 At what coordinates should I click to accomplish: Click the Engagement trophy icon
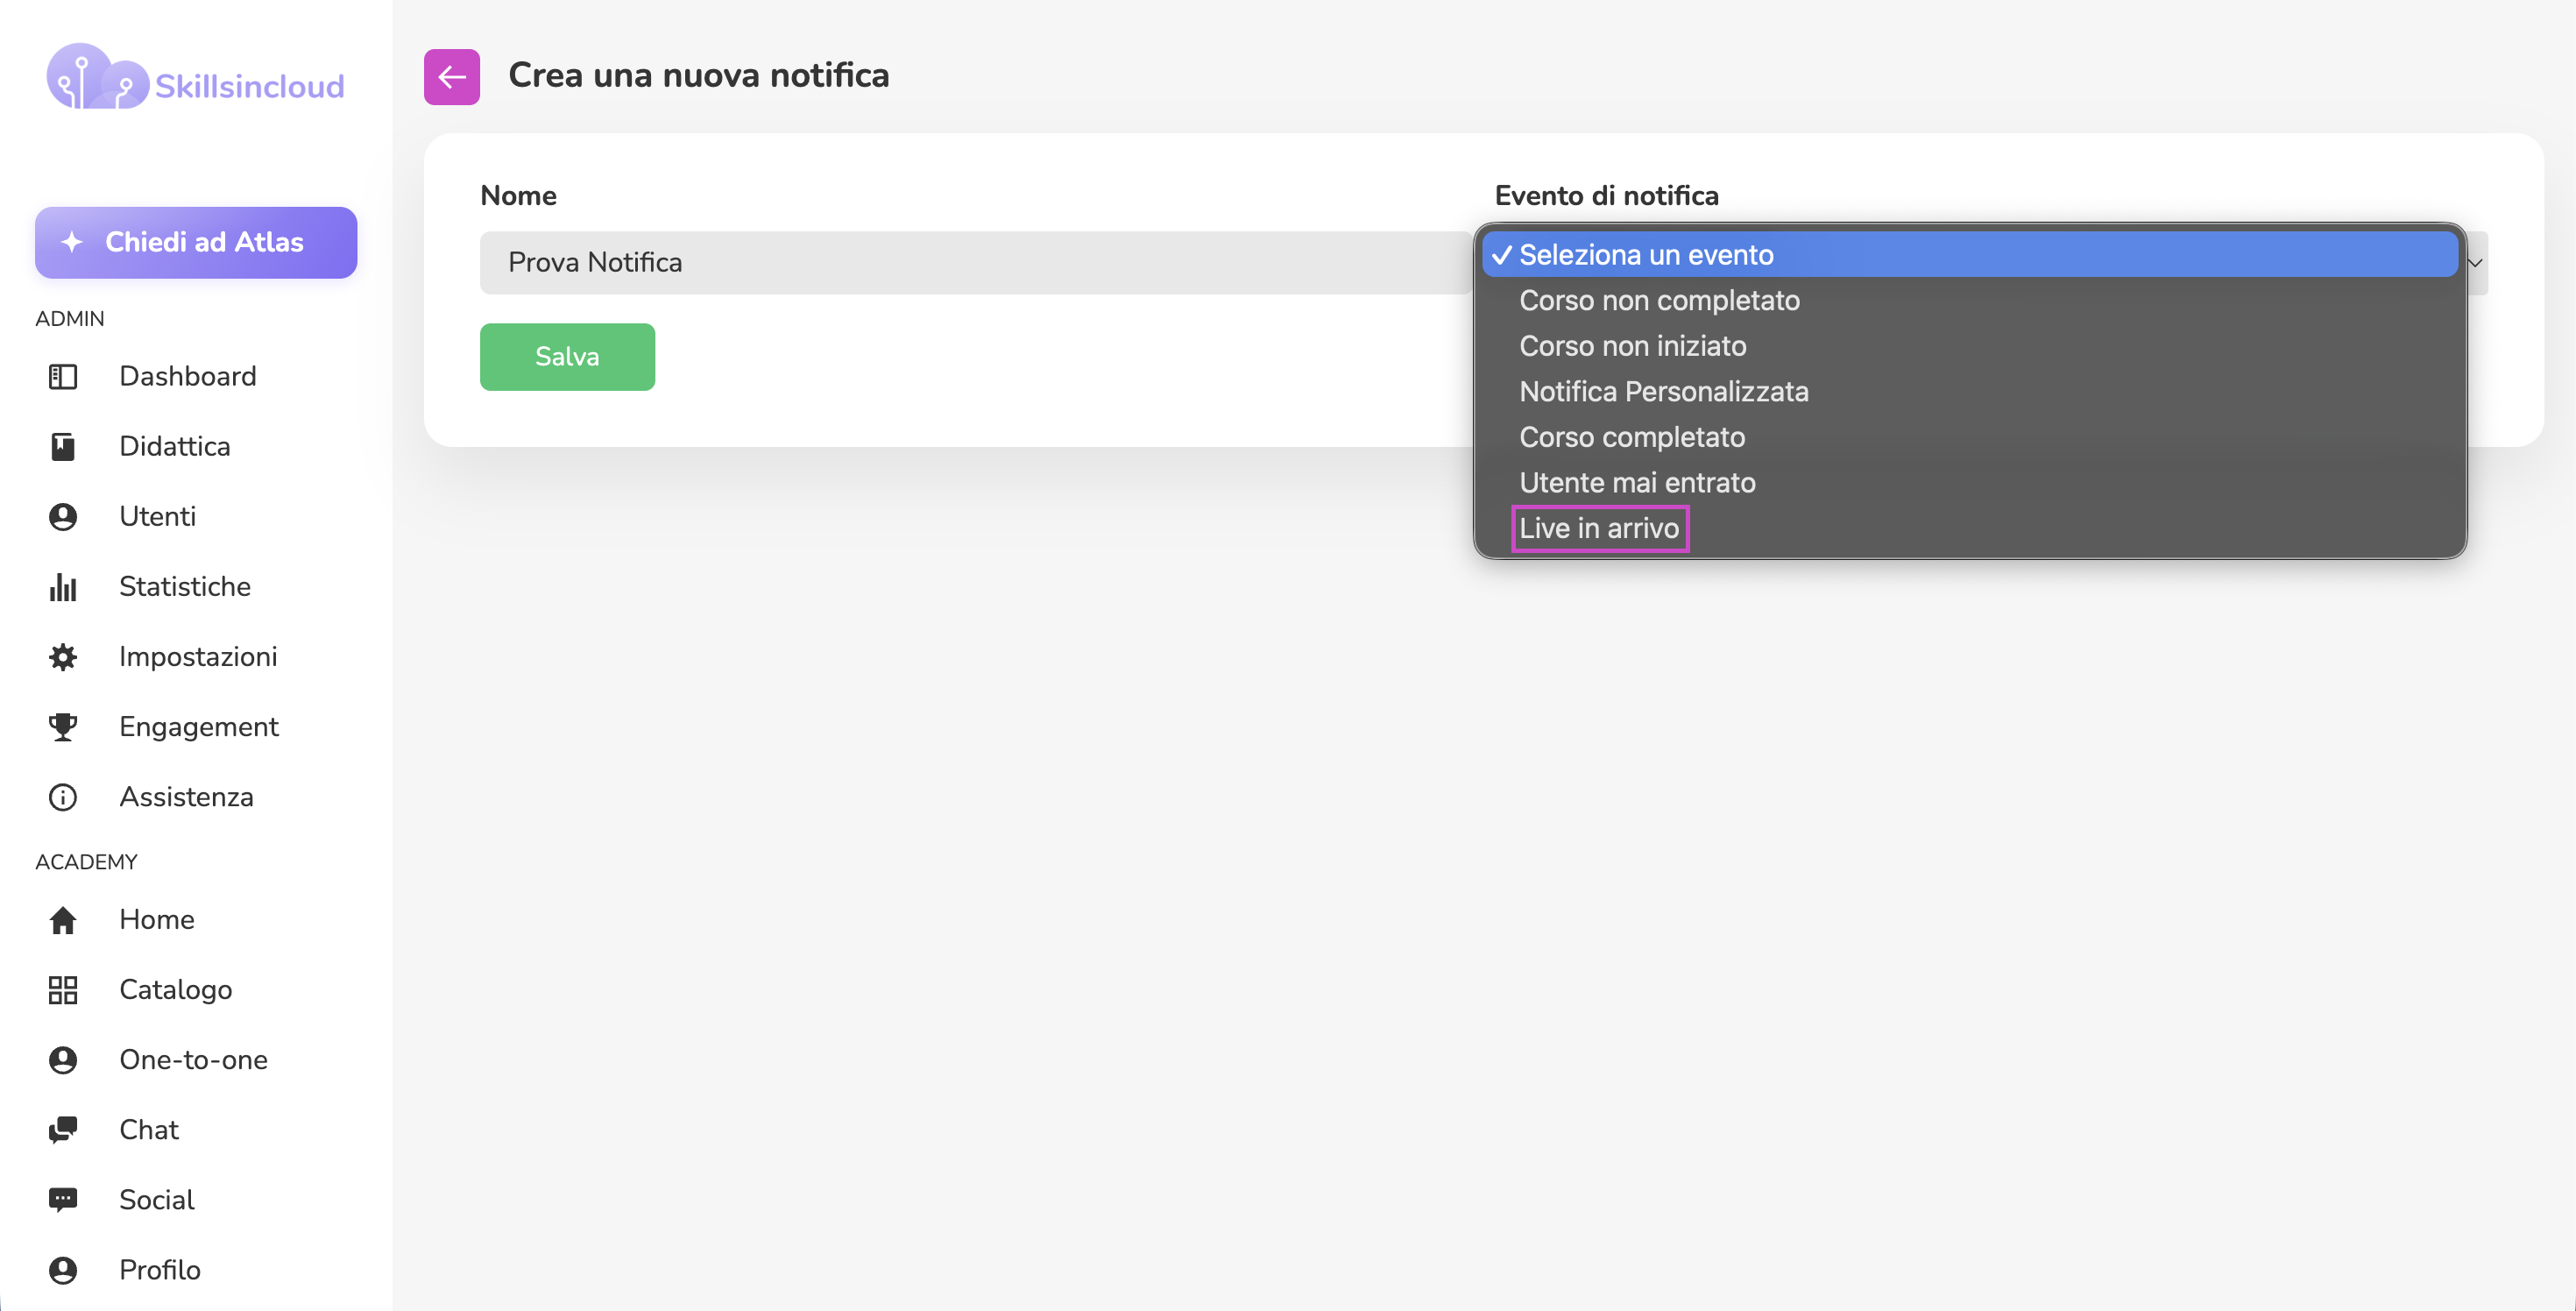pos(63,726)
